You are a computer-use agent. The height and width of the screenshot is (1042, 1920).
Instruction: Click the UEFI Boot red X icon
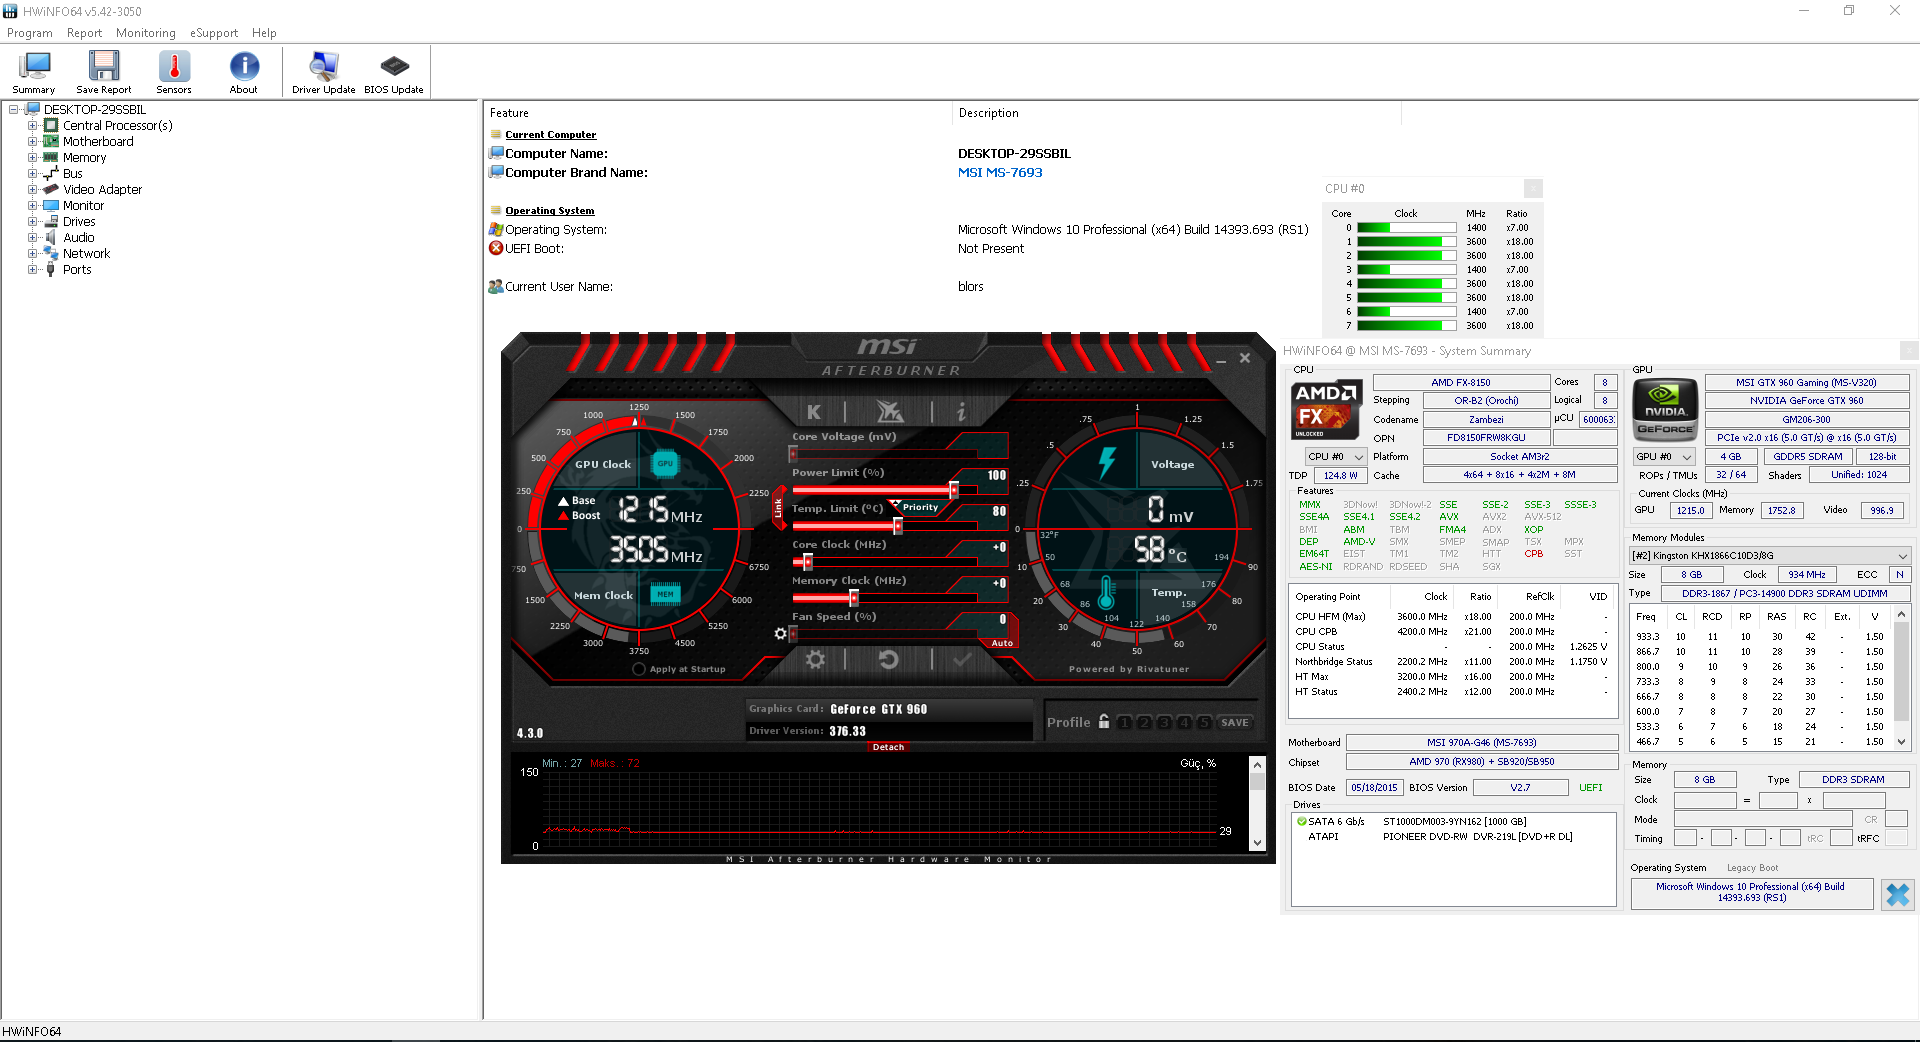pos(496,248)
